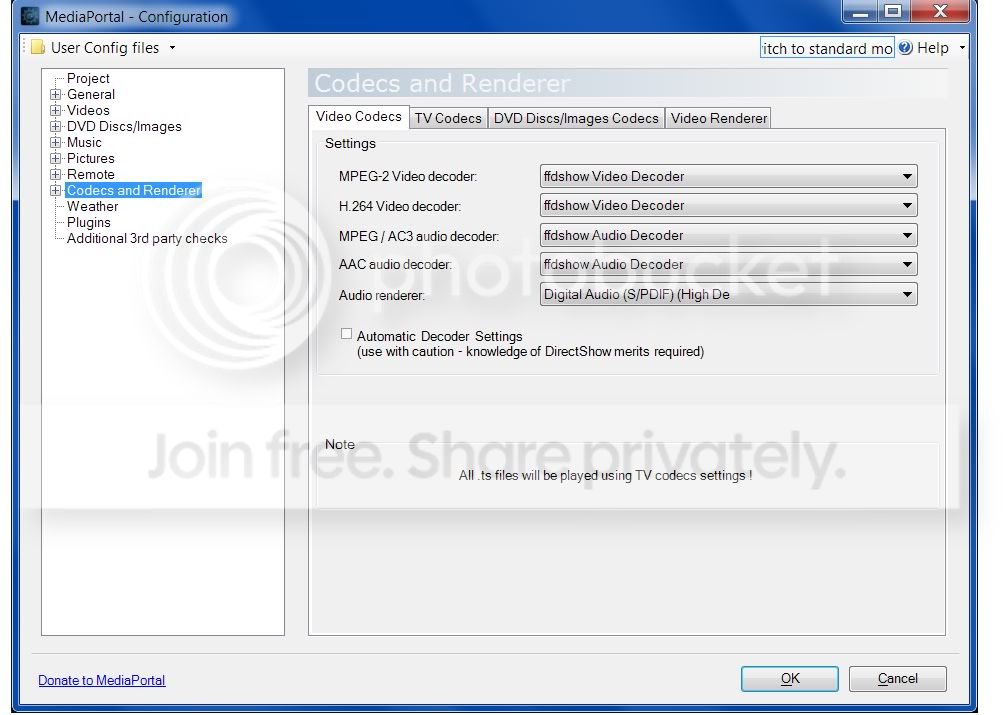Open the H.264 Video decoder dropdown
Screen dimensions: 1008x715
click(x=728, y=206)
